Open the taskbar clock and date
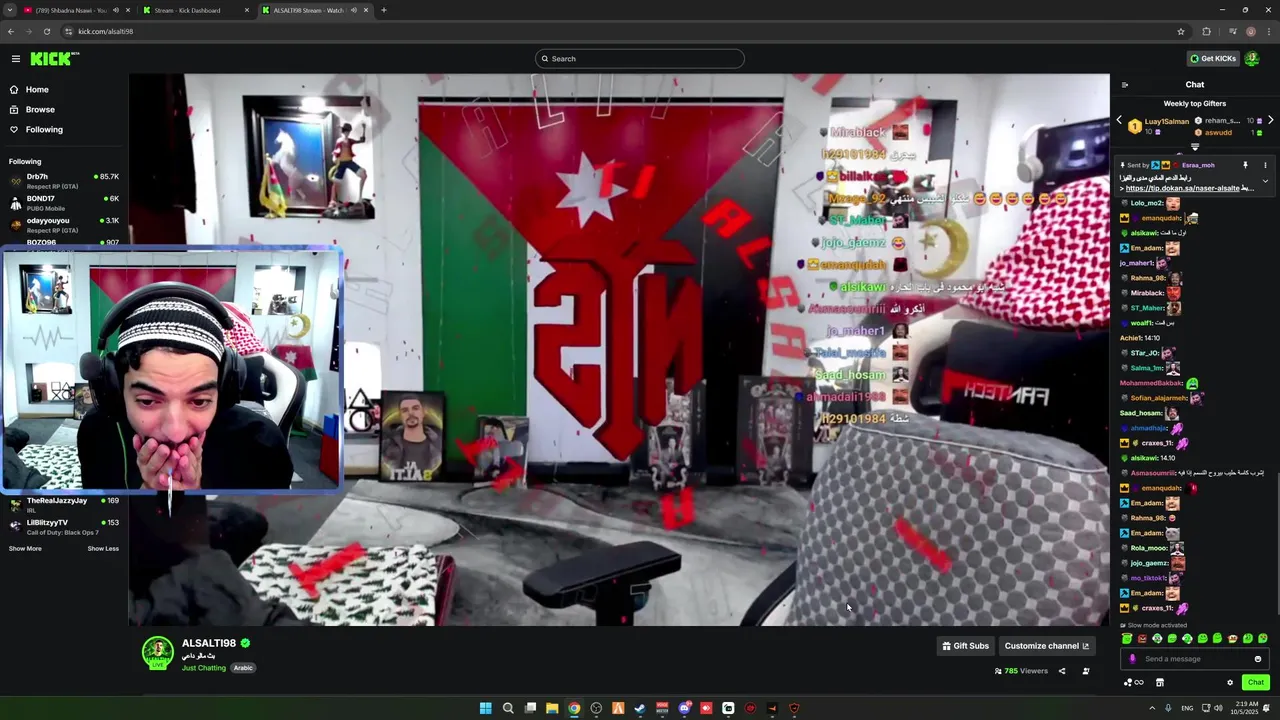 (1246, 708)
